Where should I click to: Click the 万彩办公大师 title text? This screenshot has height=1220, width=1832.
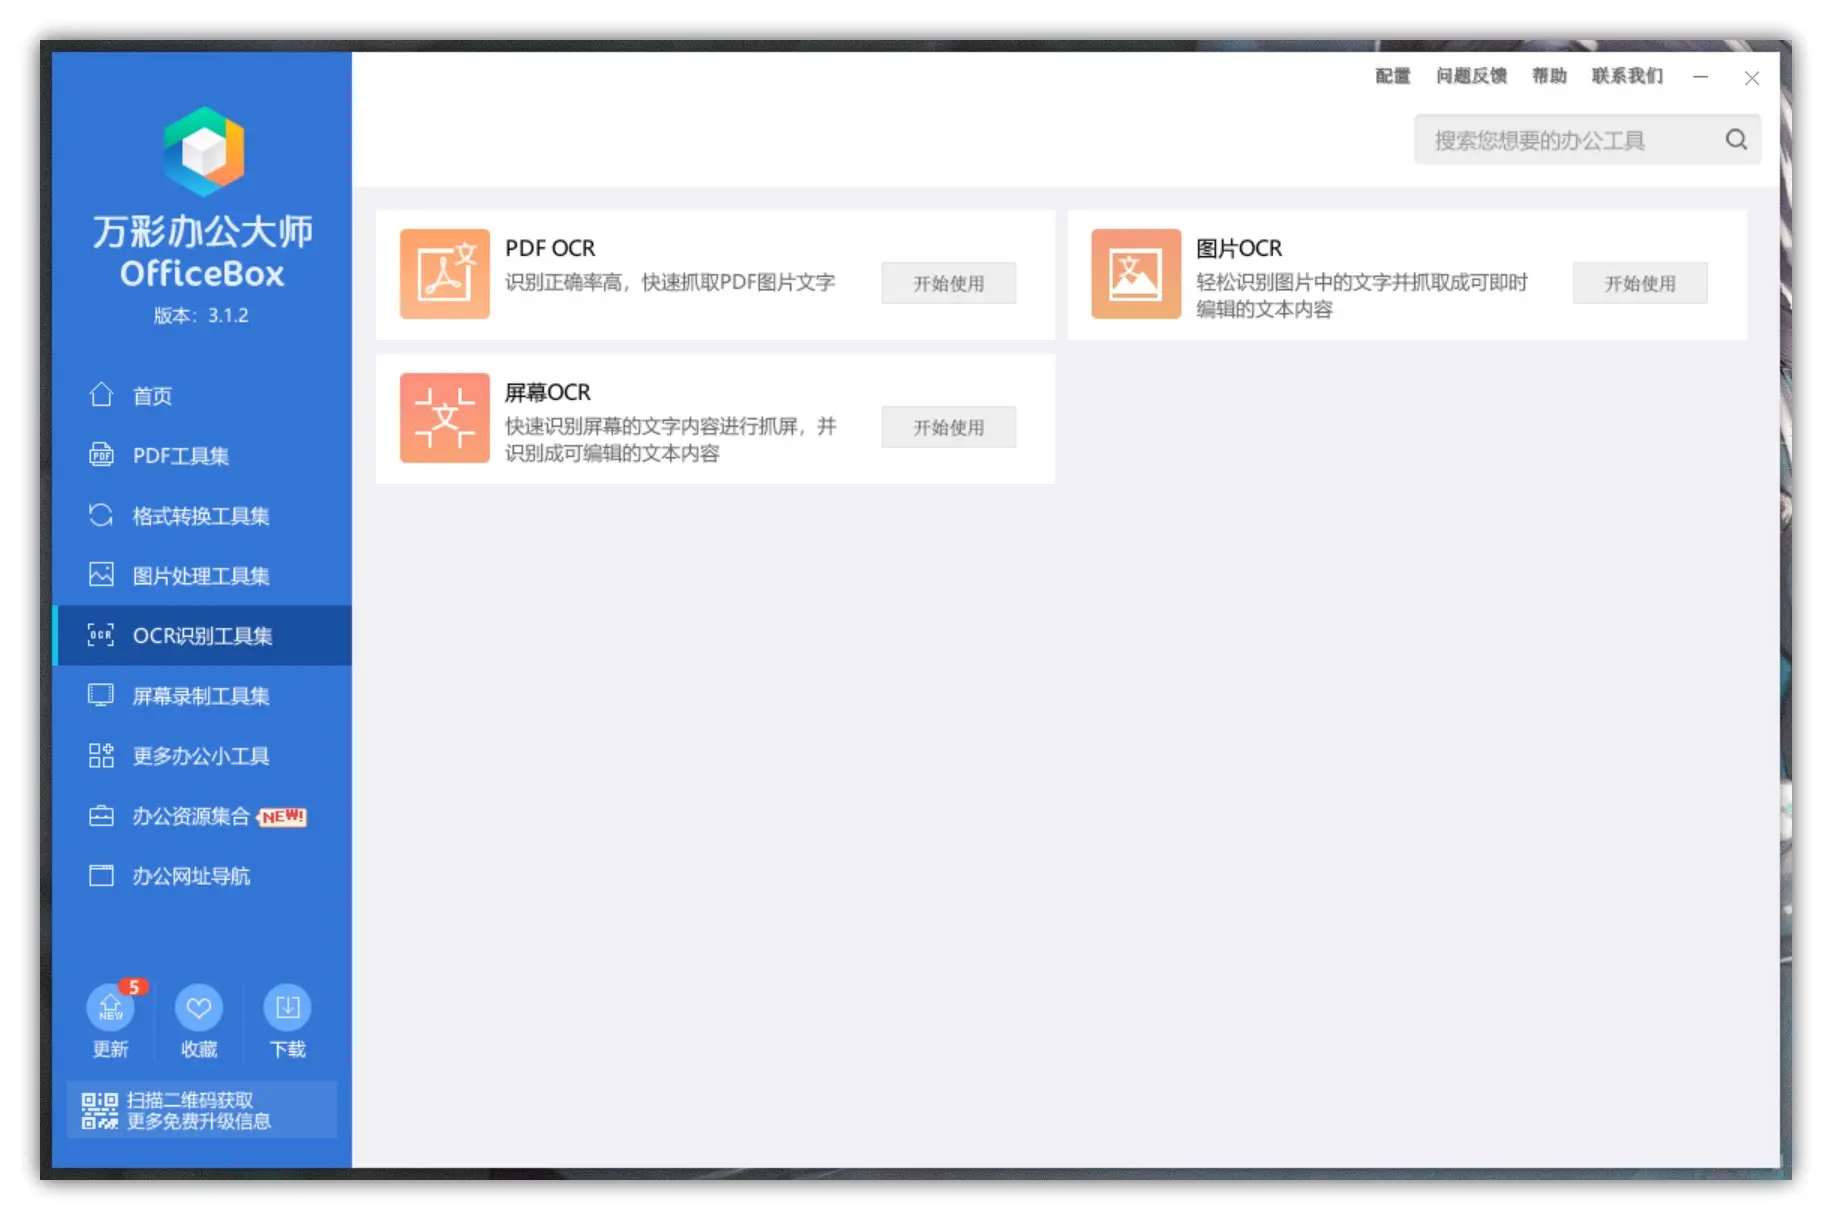click(203, 231)
